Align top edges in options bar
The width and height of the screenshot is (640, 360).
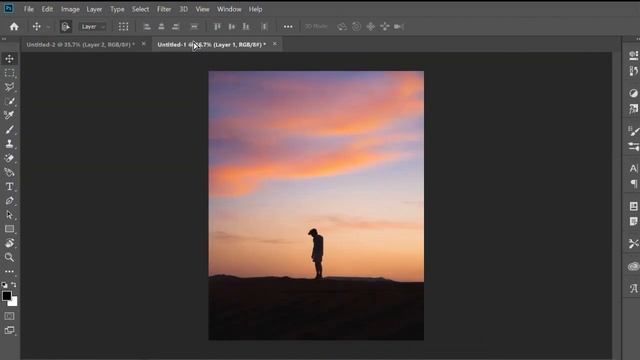click(217, 27)
